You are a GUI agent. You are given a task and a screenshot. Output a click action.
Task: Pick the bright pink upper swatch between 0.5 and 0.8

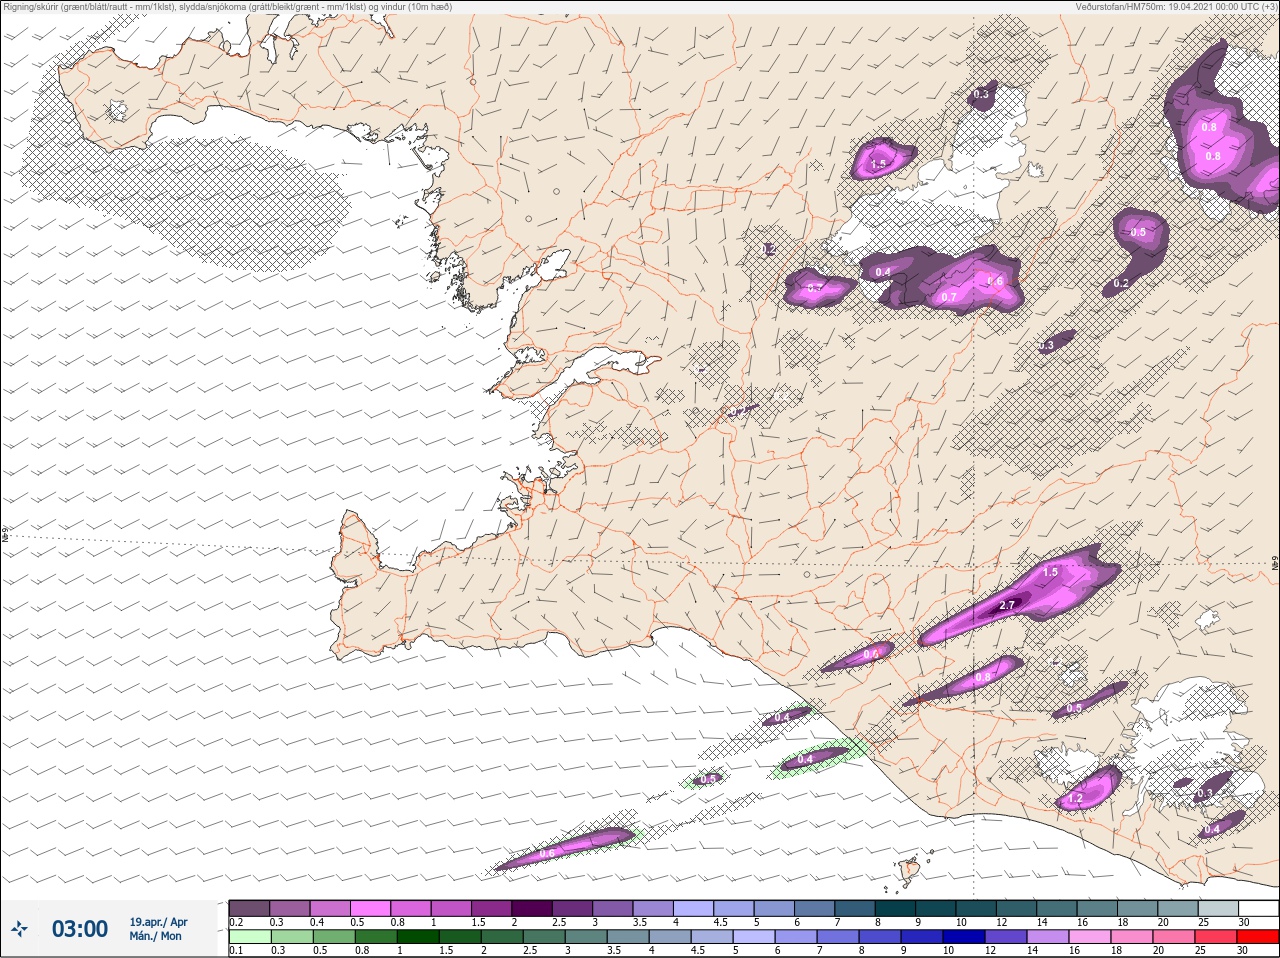[x=371, y=908]
